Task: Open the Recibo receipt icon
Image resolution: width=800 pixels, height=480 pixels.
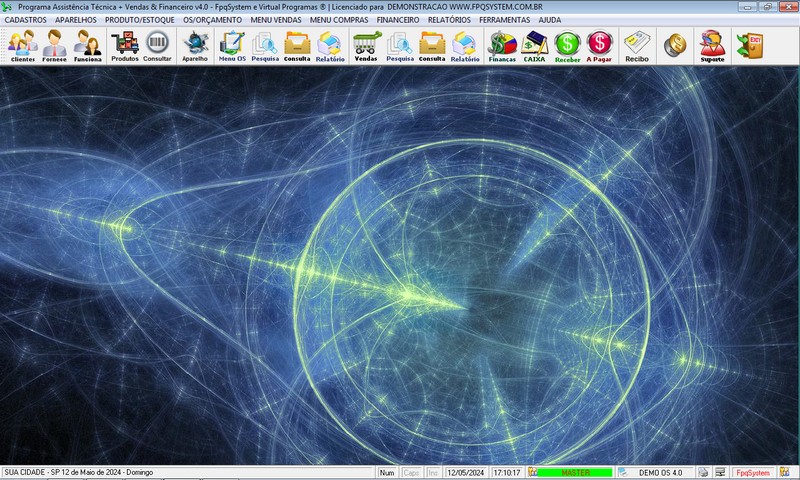Action: click(x=637, y=46)
